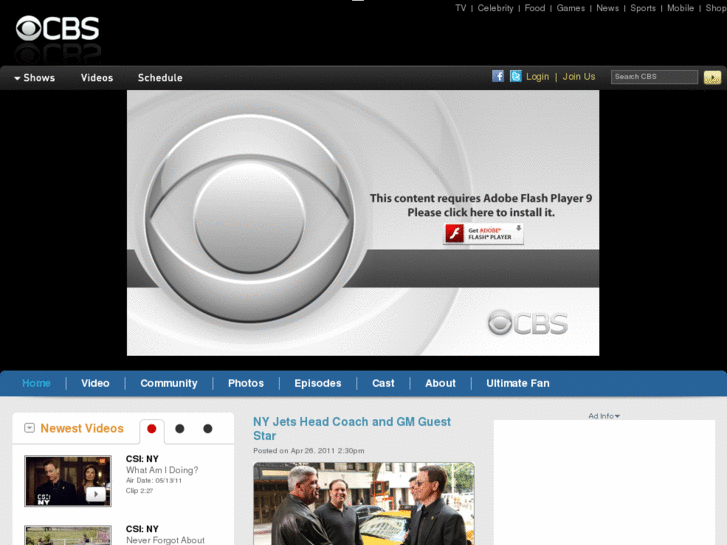
Task: Click the Newest Videos heading
Action: tap(82, 428)
